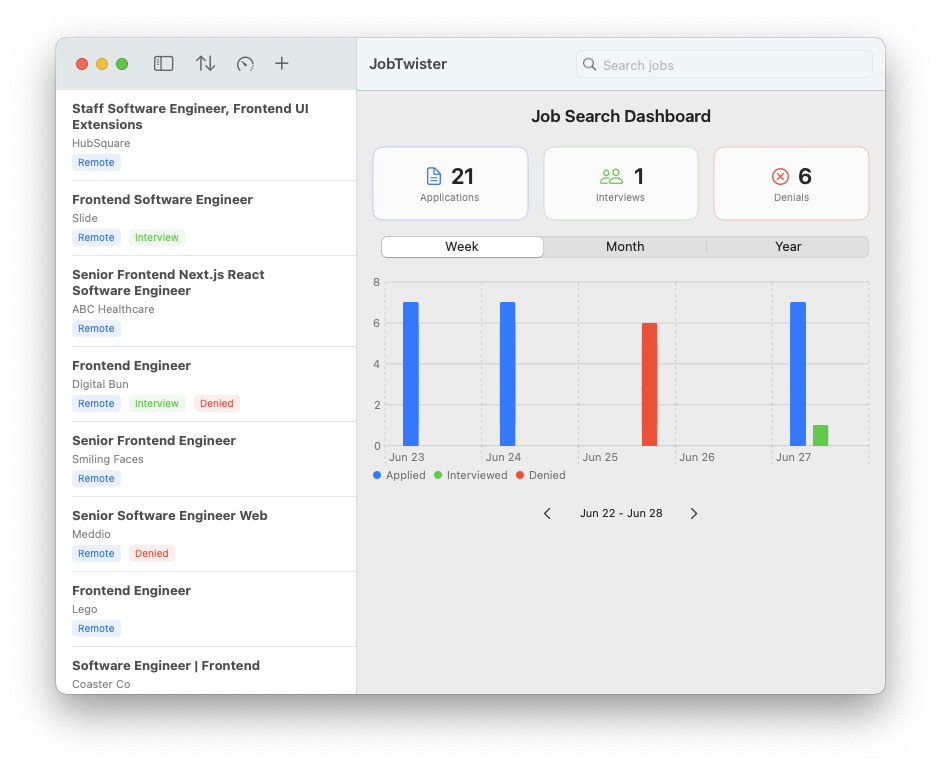Open the 6 Denials card
The height and width of the screenshot is (768, 941).
pyautogui.click(x=791, y=184)
